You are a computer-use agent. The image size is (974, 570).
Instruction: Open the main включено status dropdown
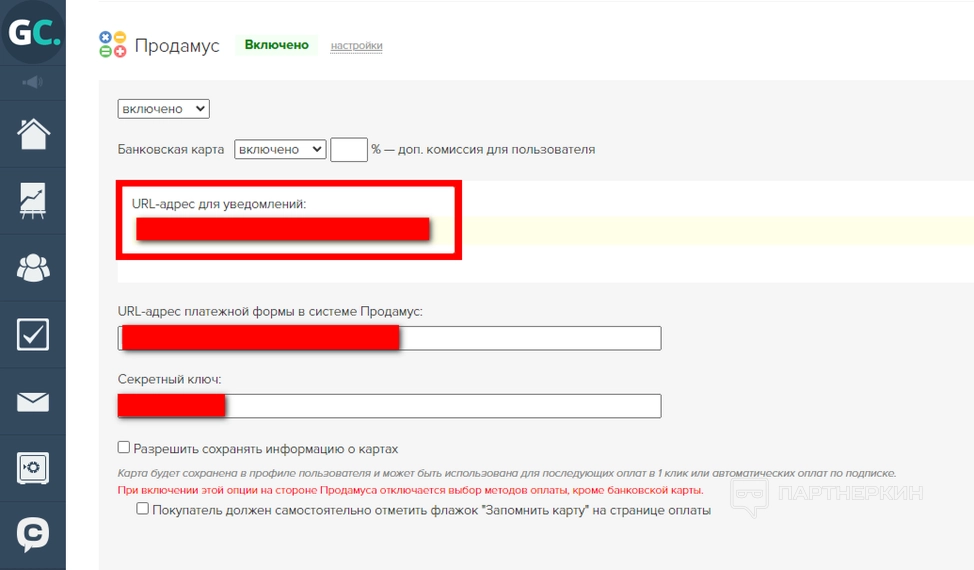pos(163,109)
